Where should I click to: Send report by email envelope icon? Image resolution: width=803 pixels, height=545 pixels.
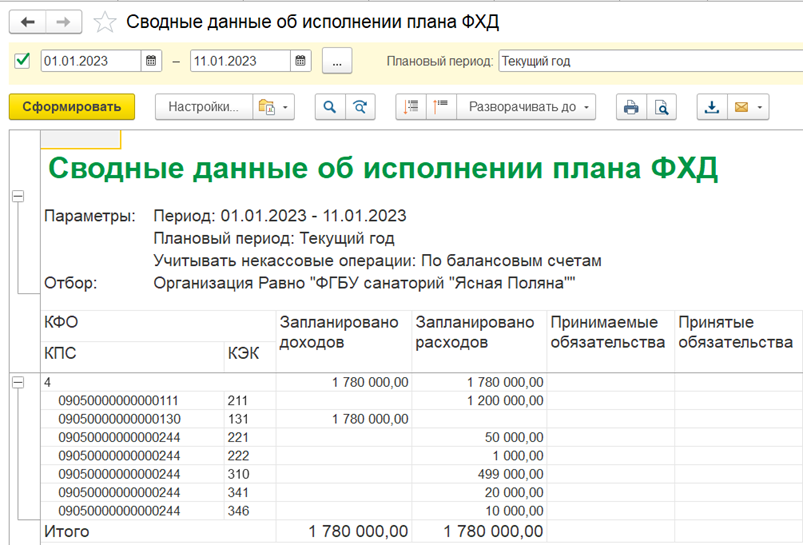point(741,107)
